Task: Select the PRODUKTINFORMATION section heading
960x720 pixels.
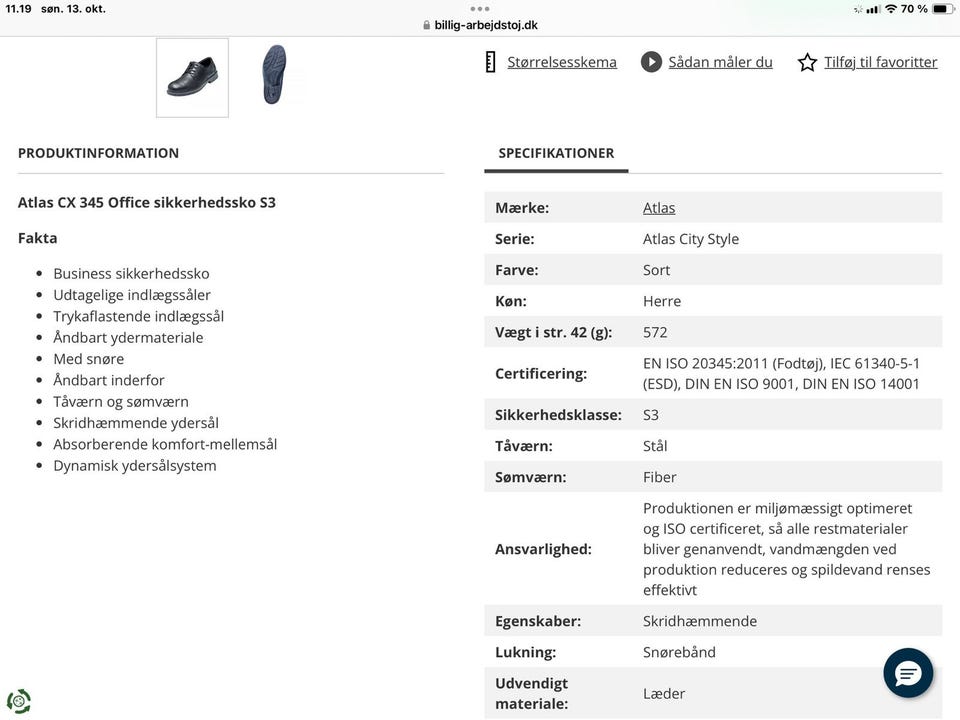Action: tap(98, 153)
